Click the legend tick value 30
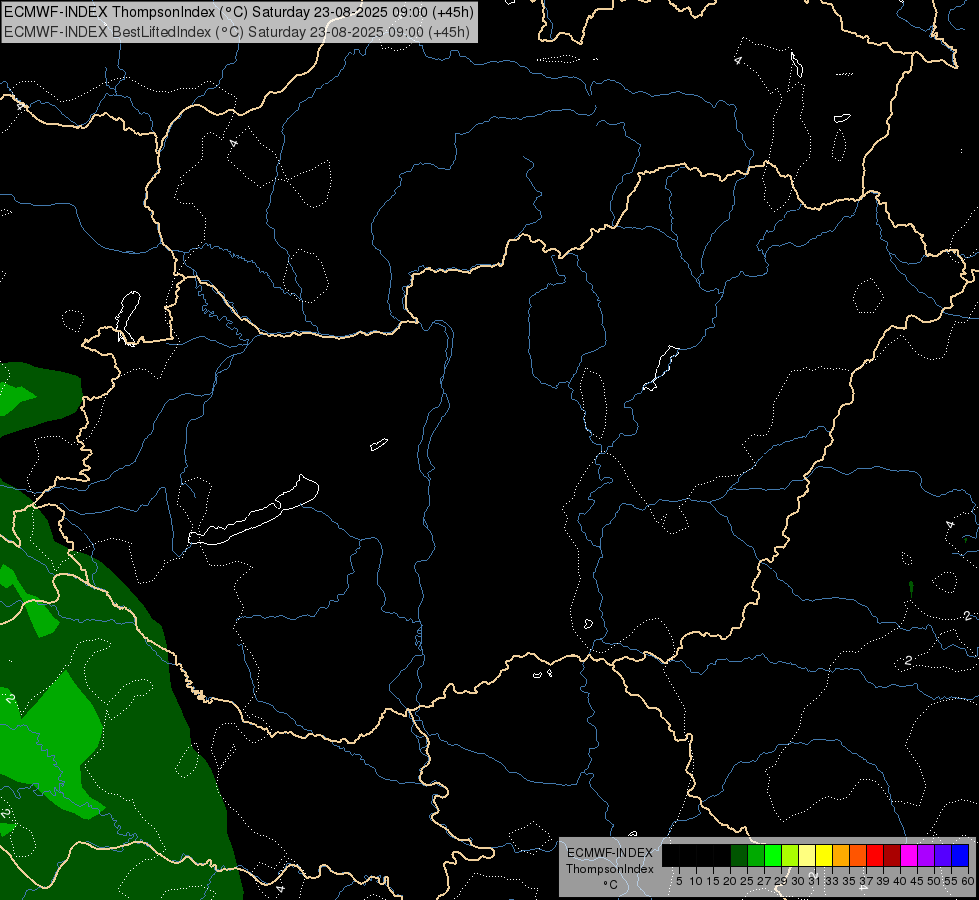This screenshot has width=979, height=900. tap(798, 881)
